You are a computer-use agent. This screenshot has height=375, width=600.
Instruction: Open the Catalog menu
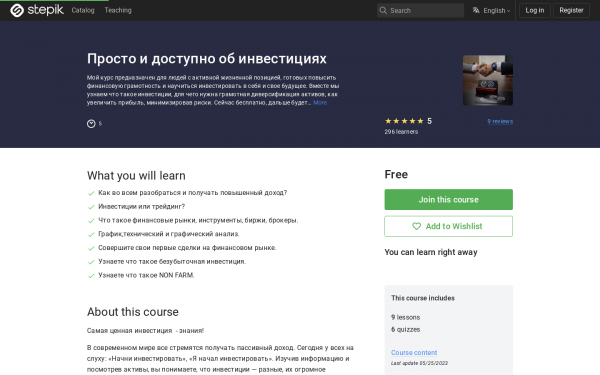tap(83, 10)
